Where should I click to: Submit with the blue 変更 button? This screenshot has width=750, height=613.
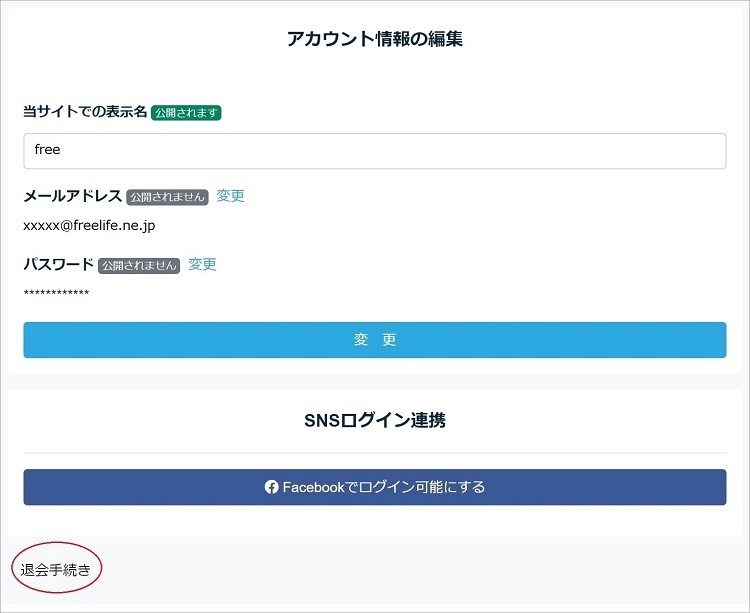point(375,340)
